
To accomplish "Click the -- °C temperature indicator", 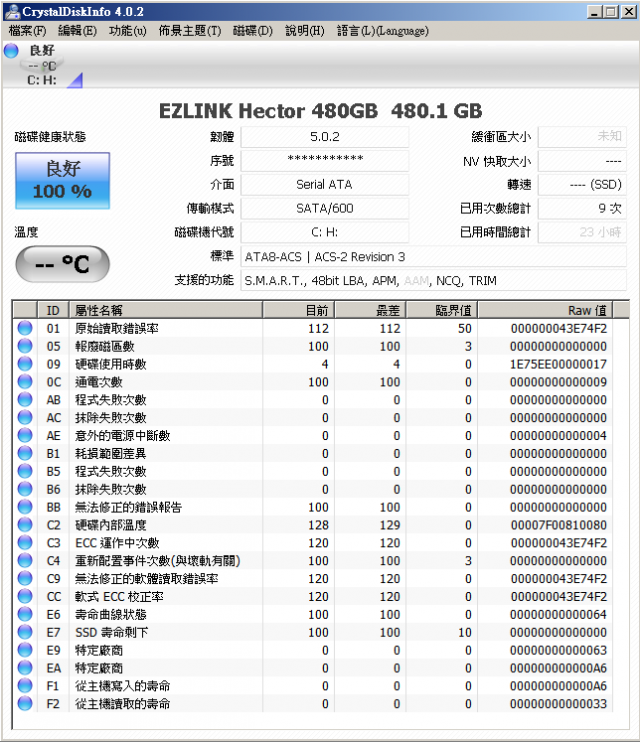I will tap(63, 264).
